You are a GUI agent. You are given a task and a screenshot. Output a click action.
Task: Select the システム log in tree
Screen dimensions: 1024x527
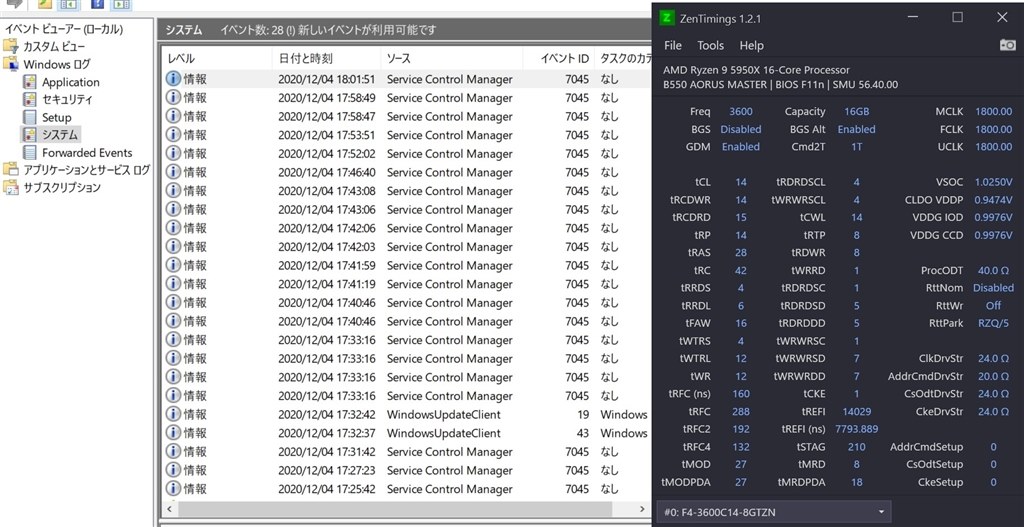click(x=60, y=135)
